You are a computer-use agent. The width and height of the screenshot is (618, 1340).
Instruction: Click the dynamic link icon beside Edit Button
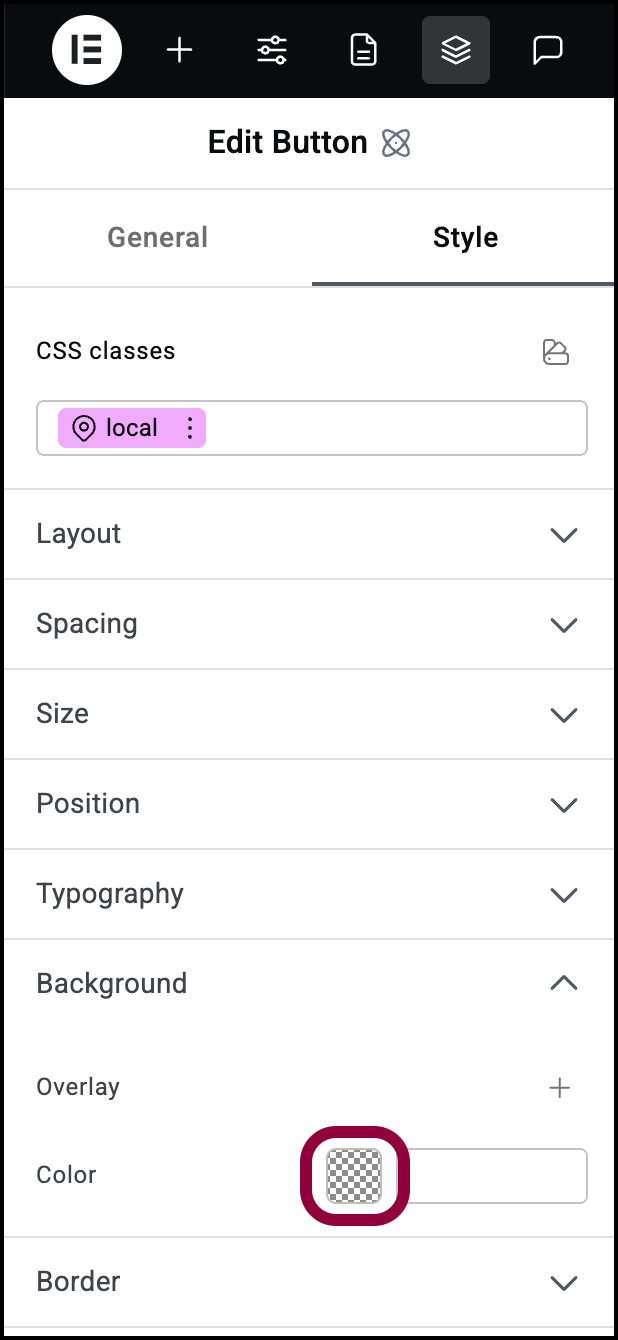pos(396,143)
